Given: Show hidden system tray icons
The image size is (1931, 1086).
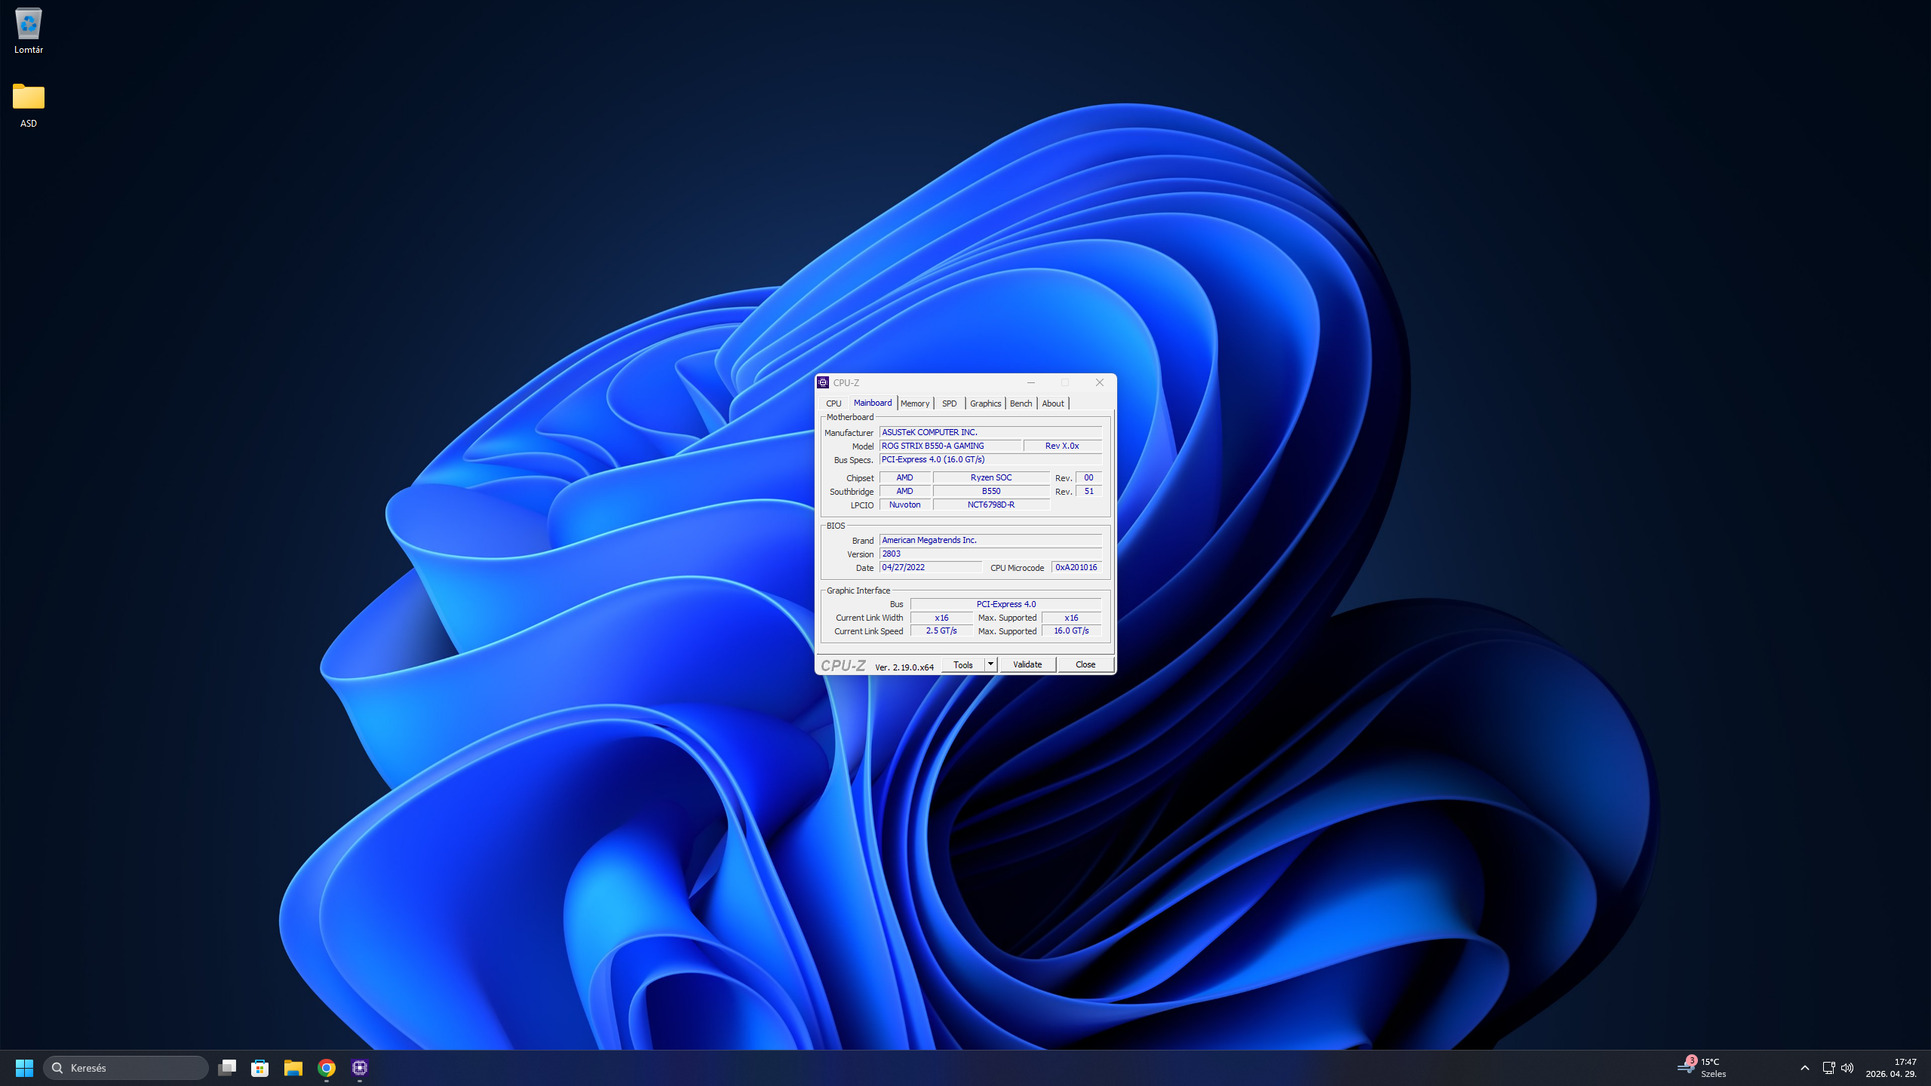Looking at the screenshot, I should tap(1804, 1068).
